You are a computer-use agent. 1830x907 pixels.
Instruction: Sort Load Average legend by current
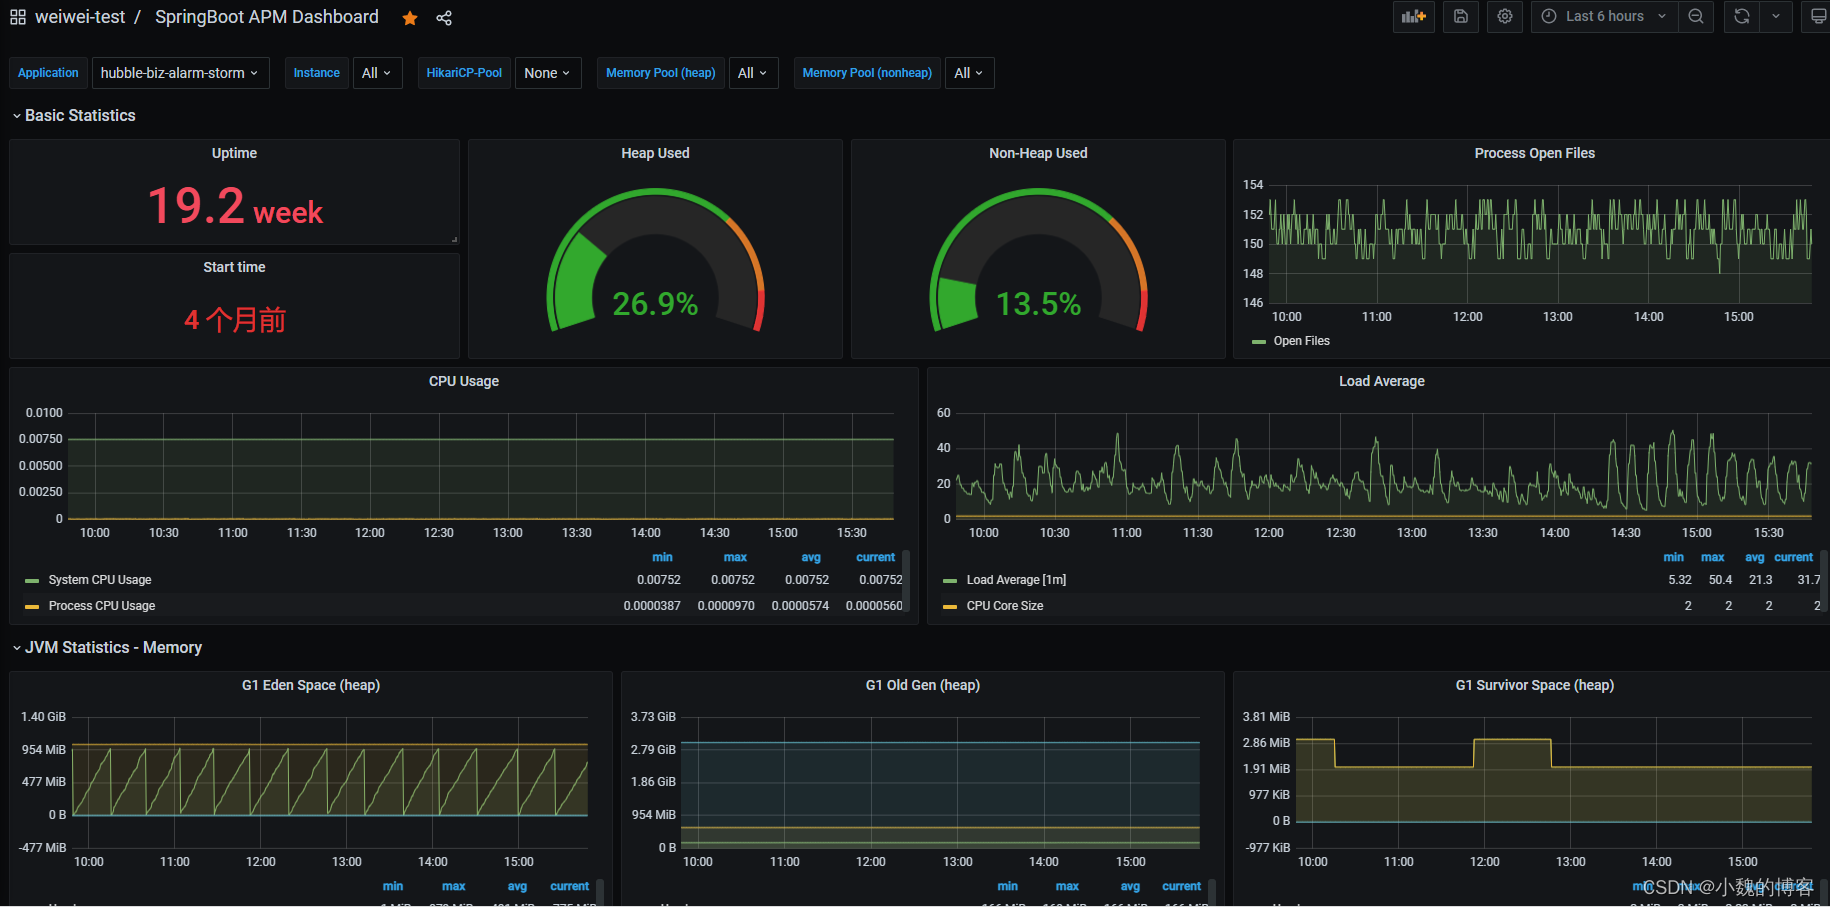click(x=1794, y=557)
